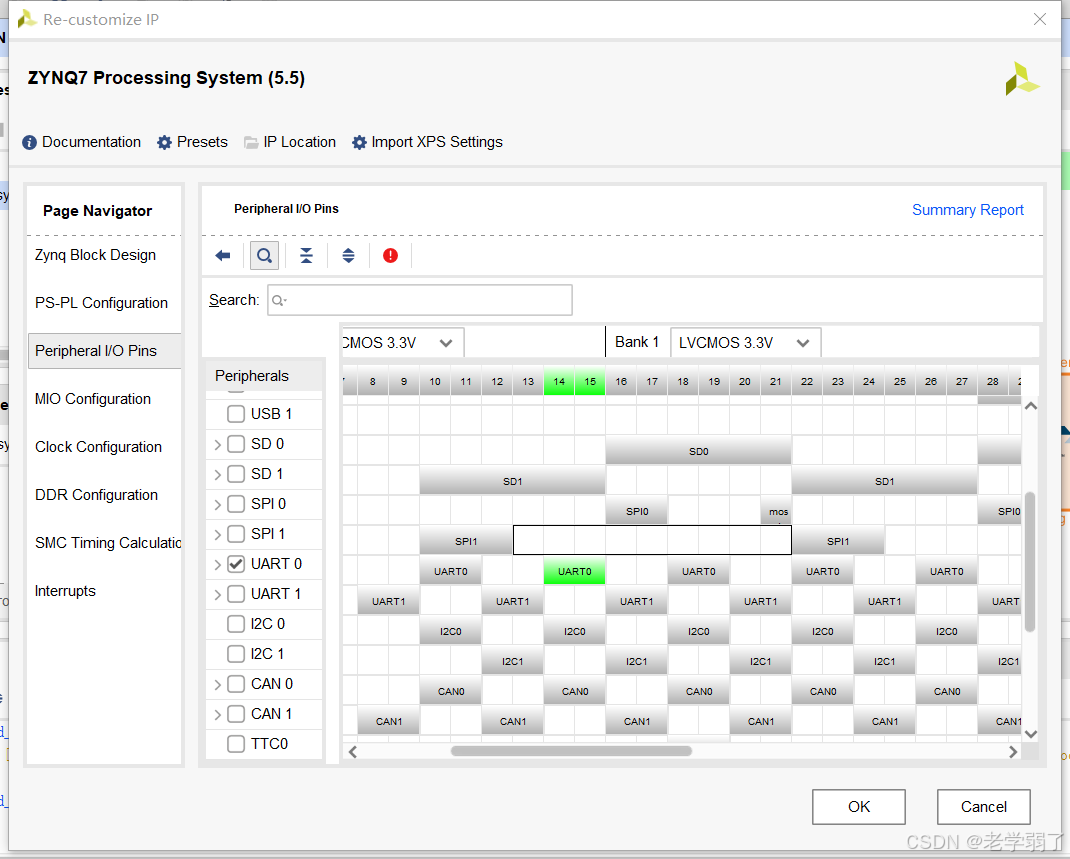Screen dimensions: 1070x859
Task: Select the UART1 block on MIO 8-9
Action: tap(388, 601)
